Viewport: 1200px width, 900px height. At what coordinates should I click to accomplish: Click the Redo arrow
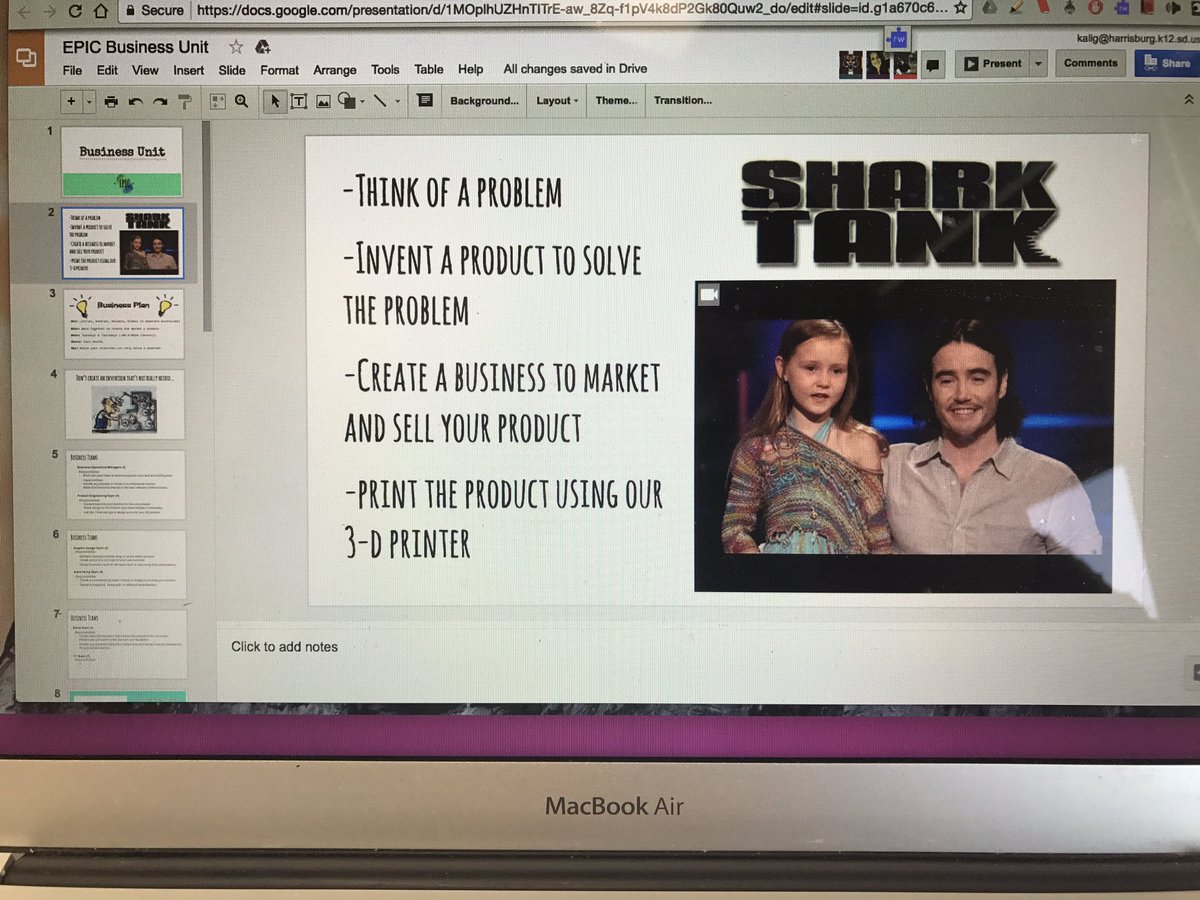(160, 101)
